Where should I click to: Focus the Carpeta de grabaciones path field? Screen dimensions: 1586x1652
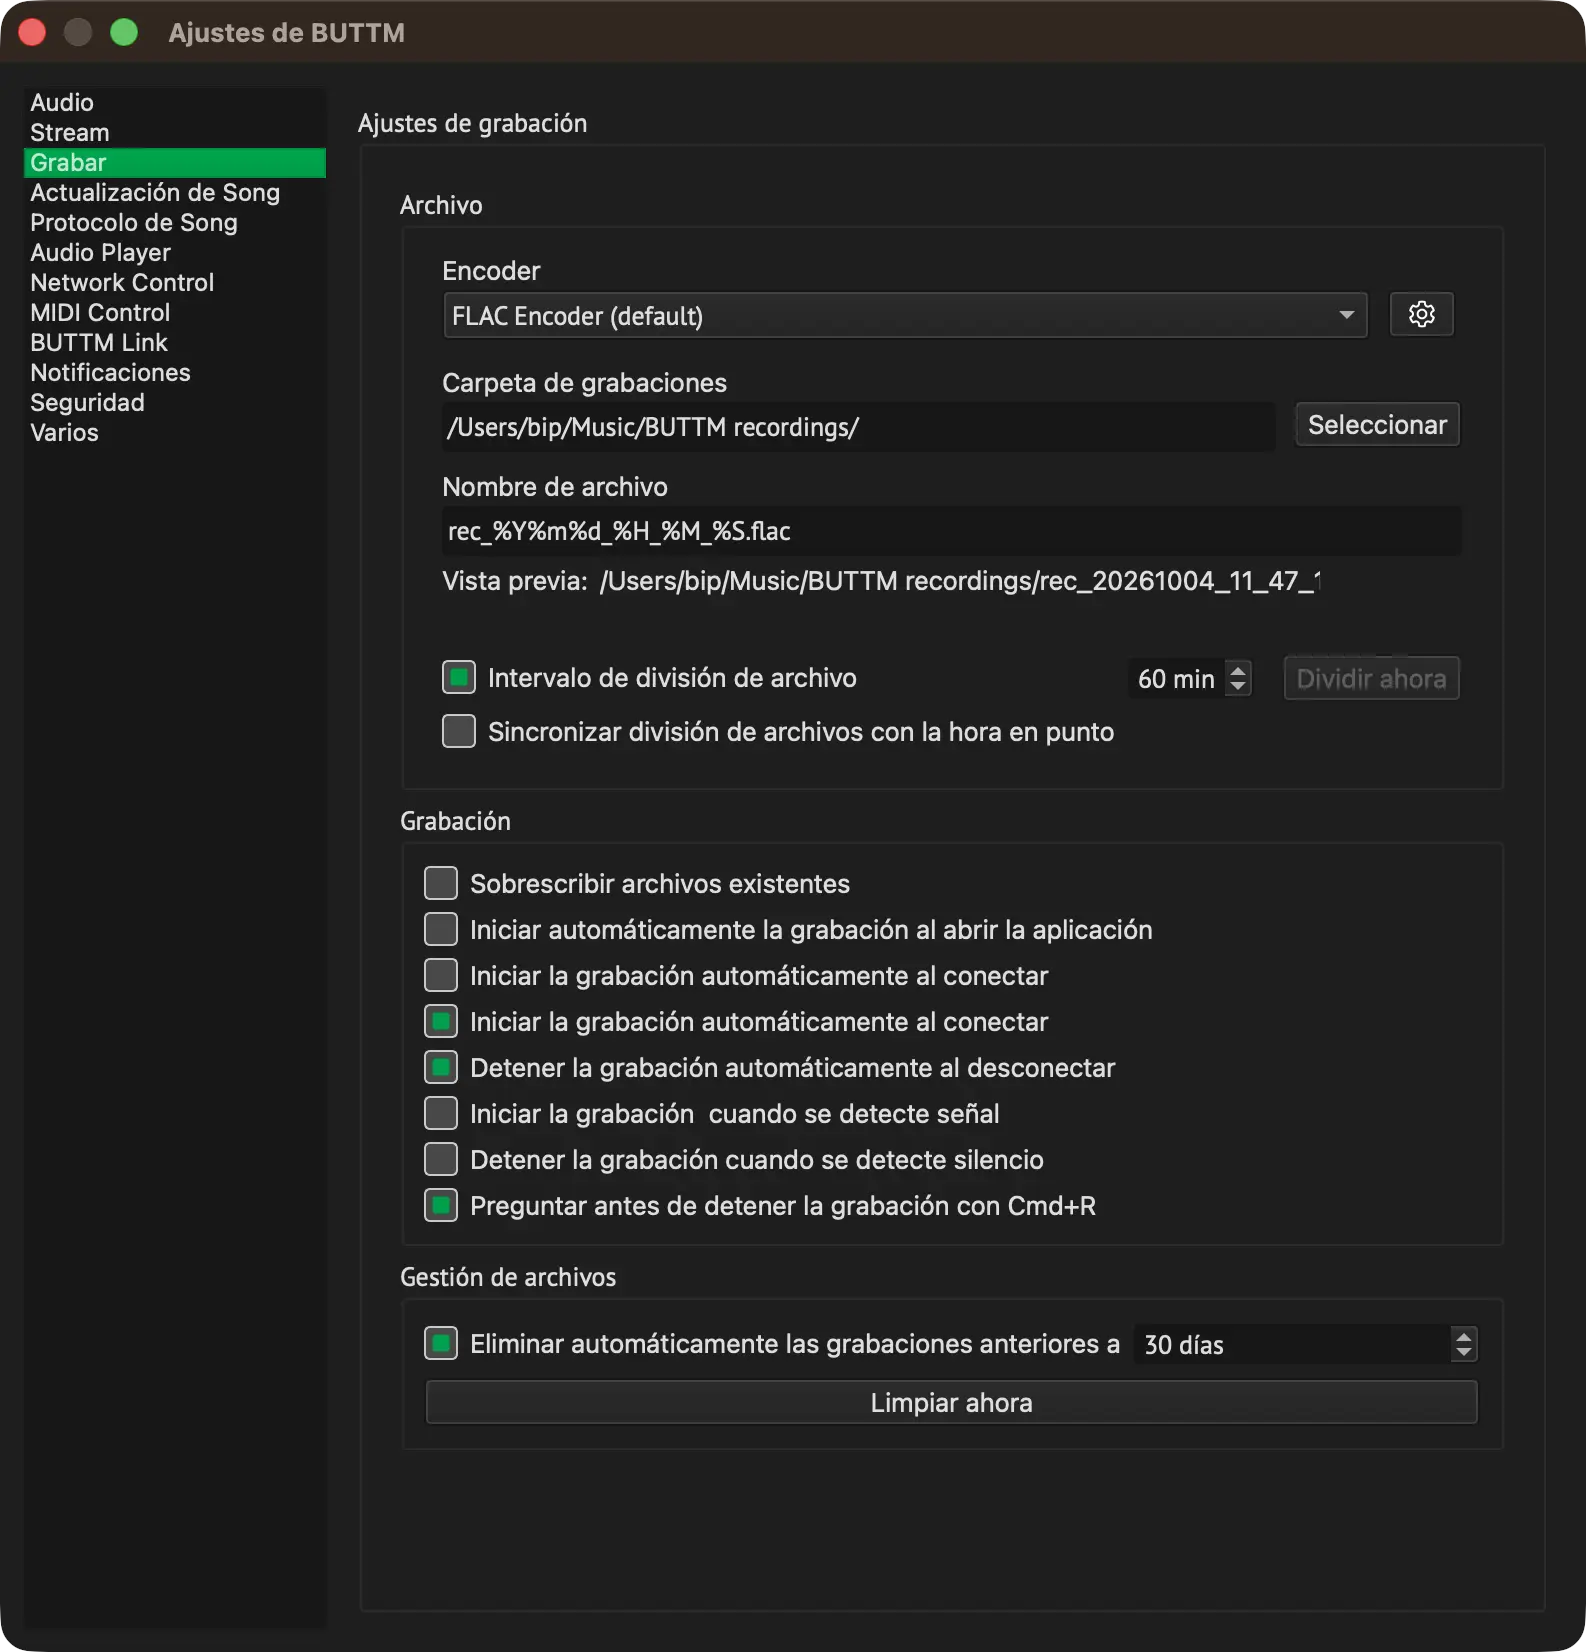[x=858, y=427]
